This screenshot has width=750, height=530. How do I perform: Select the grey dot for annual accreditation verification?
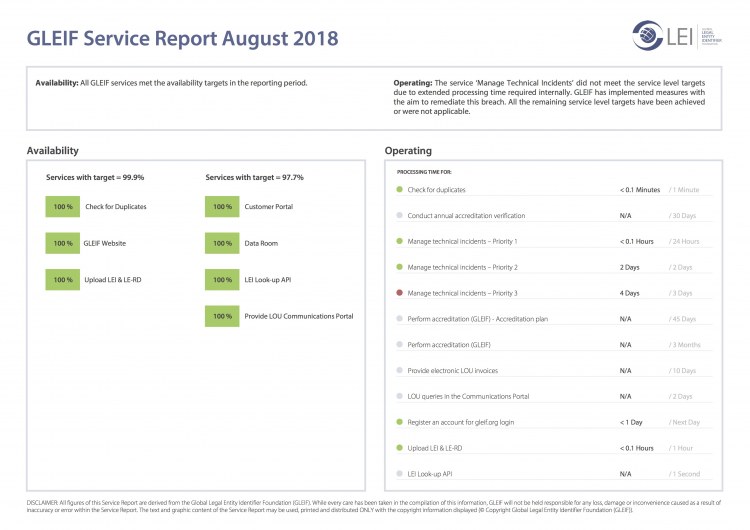400,215
